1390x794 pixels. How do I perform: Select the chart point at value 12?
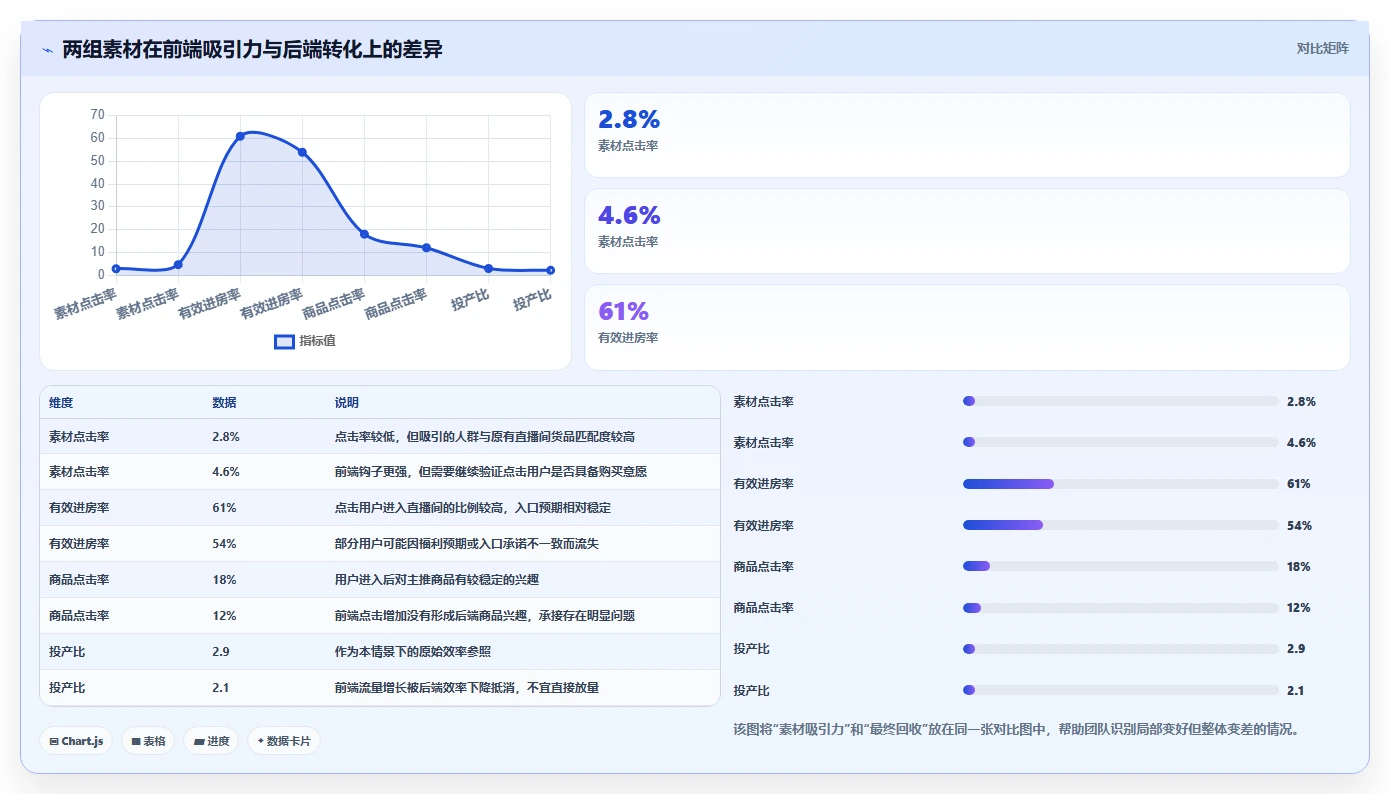coord(426,248)
